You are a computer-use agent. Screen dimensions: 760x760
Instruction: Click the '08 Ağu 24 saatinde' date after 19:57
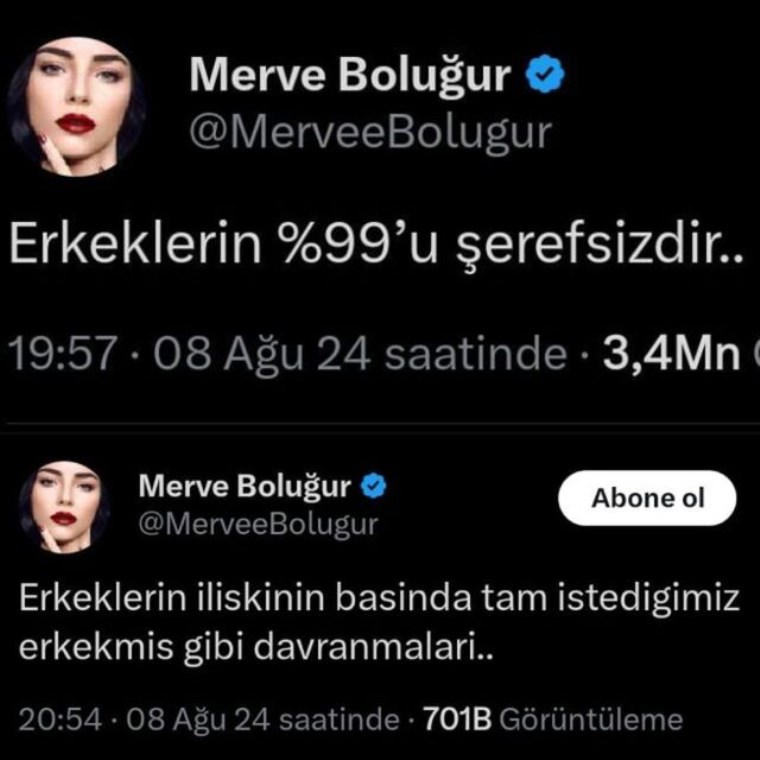point(360,354)
